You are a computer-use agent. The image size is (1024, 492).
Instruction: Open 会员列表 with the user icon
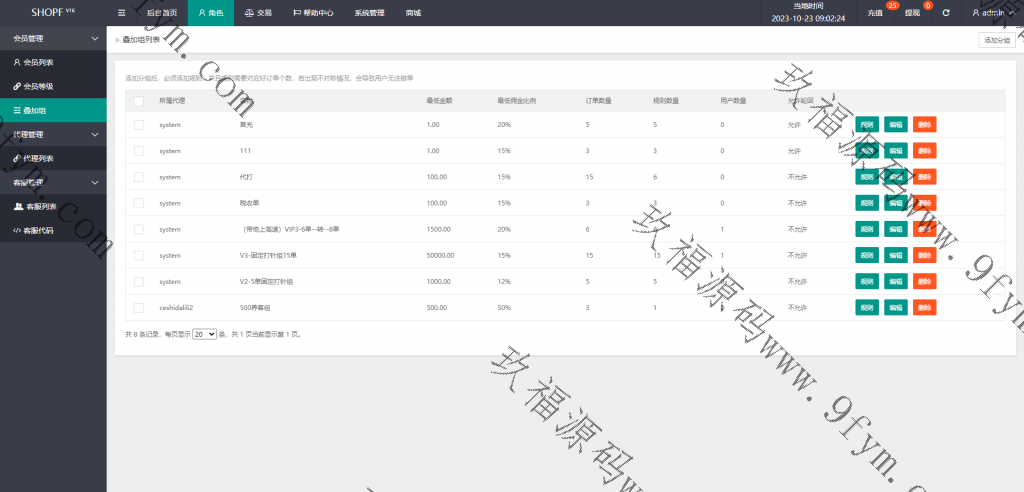pyautogui.click(x=38, y=62)
